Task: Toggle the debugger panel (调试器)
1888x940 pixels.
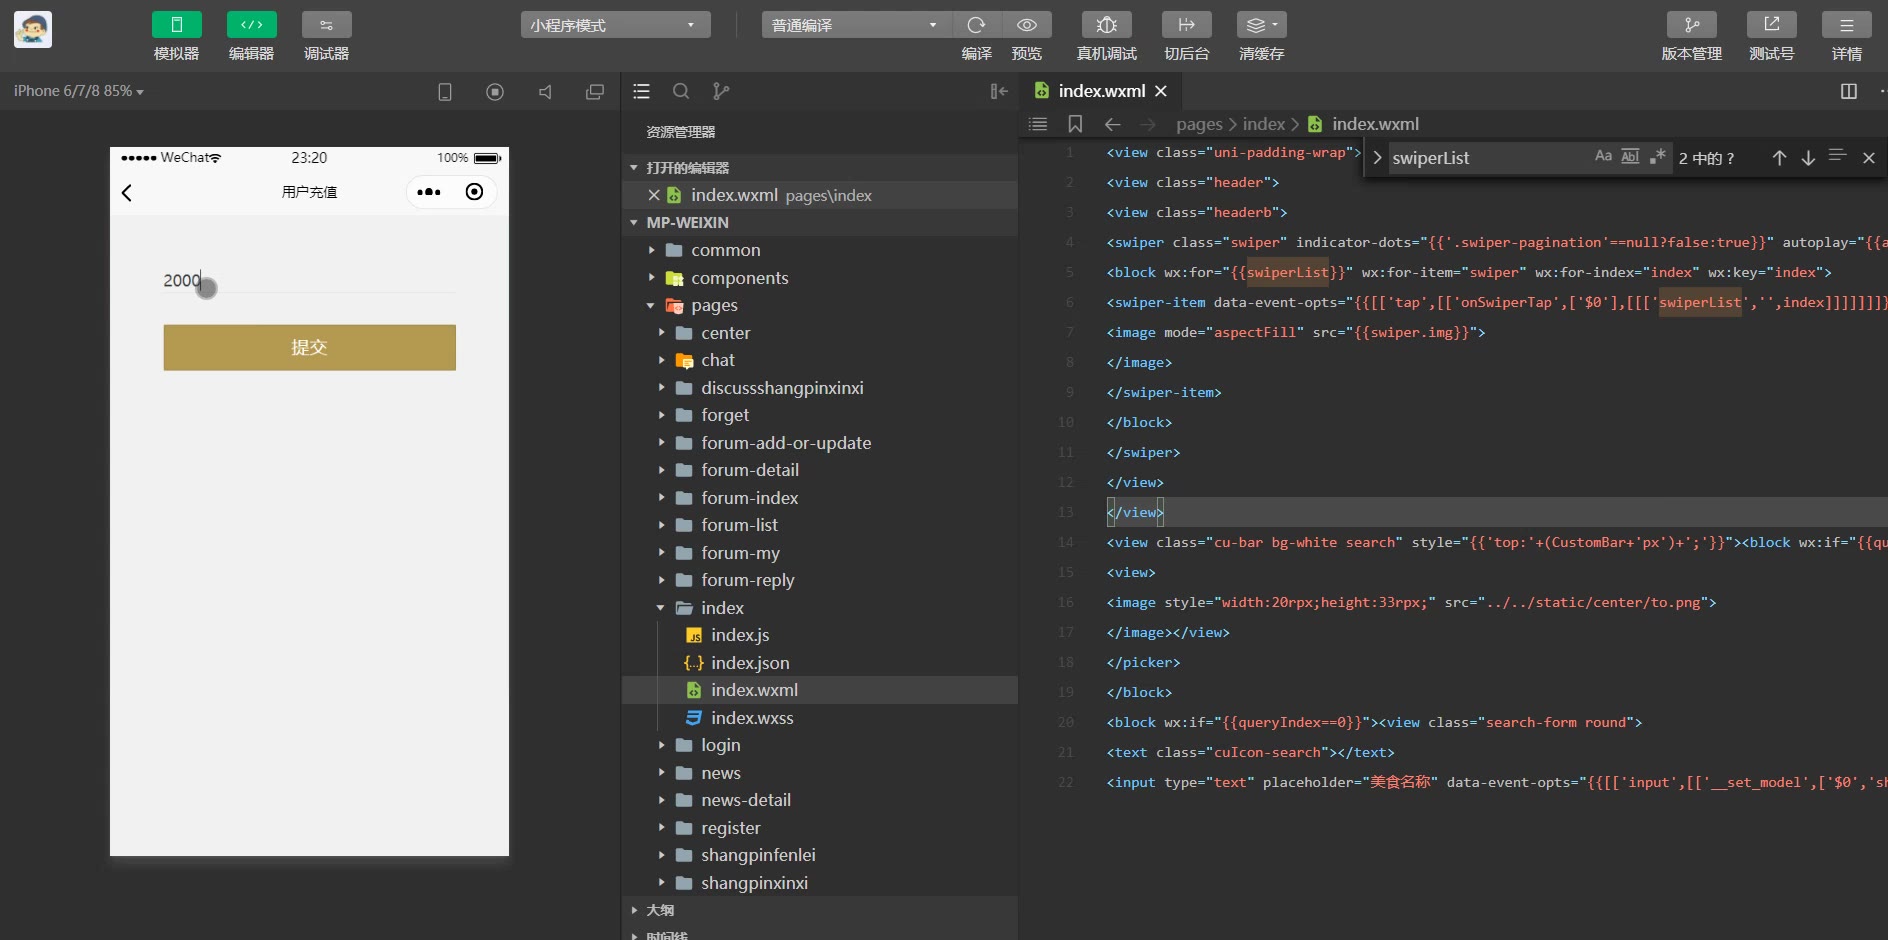Action: click(x=326, y=25)
